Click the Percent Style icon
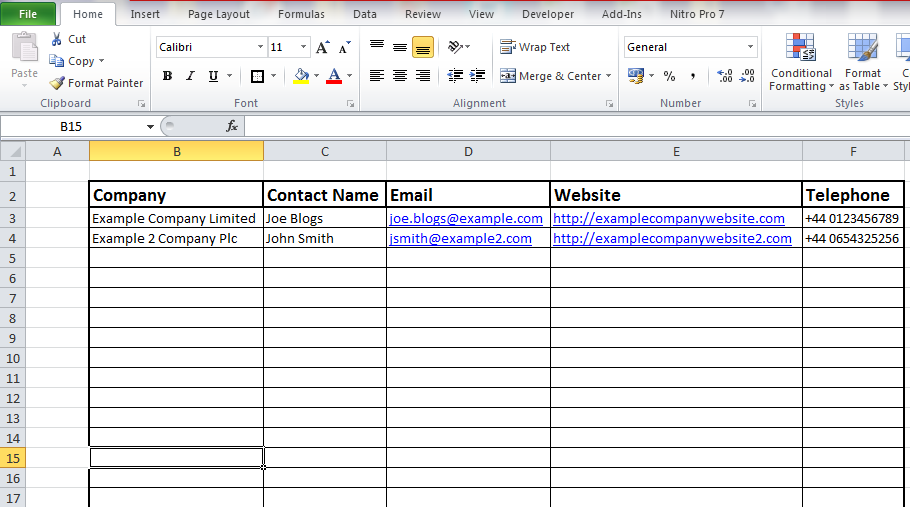910x507 pixels. pos(669,76)
